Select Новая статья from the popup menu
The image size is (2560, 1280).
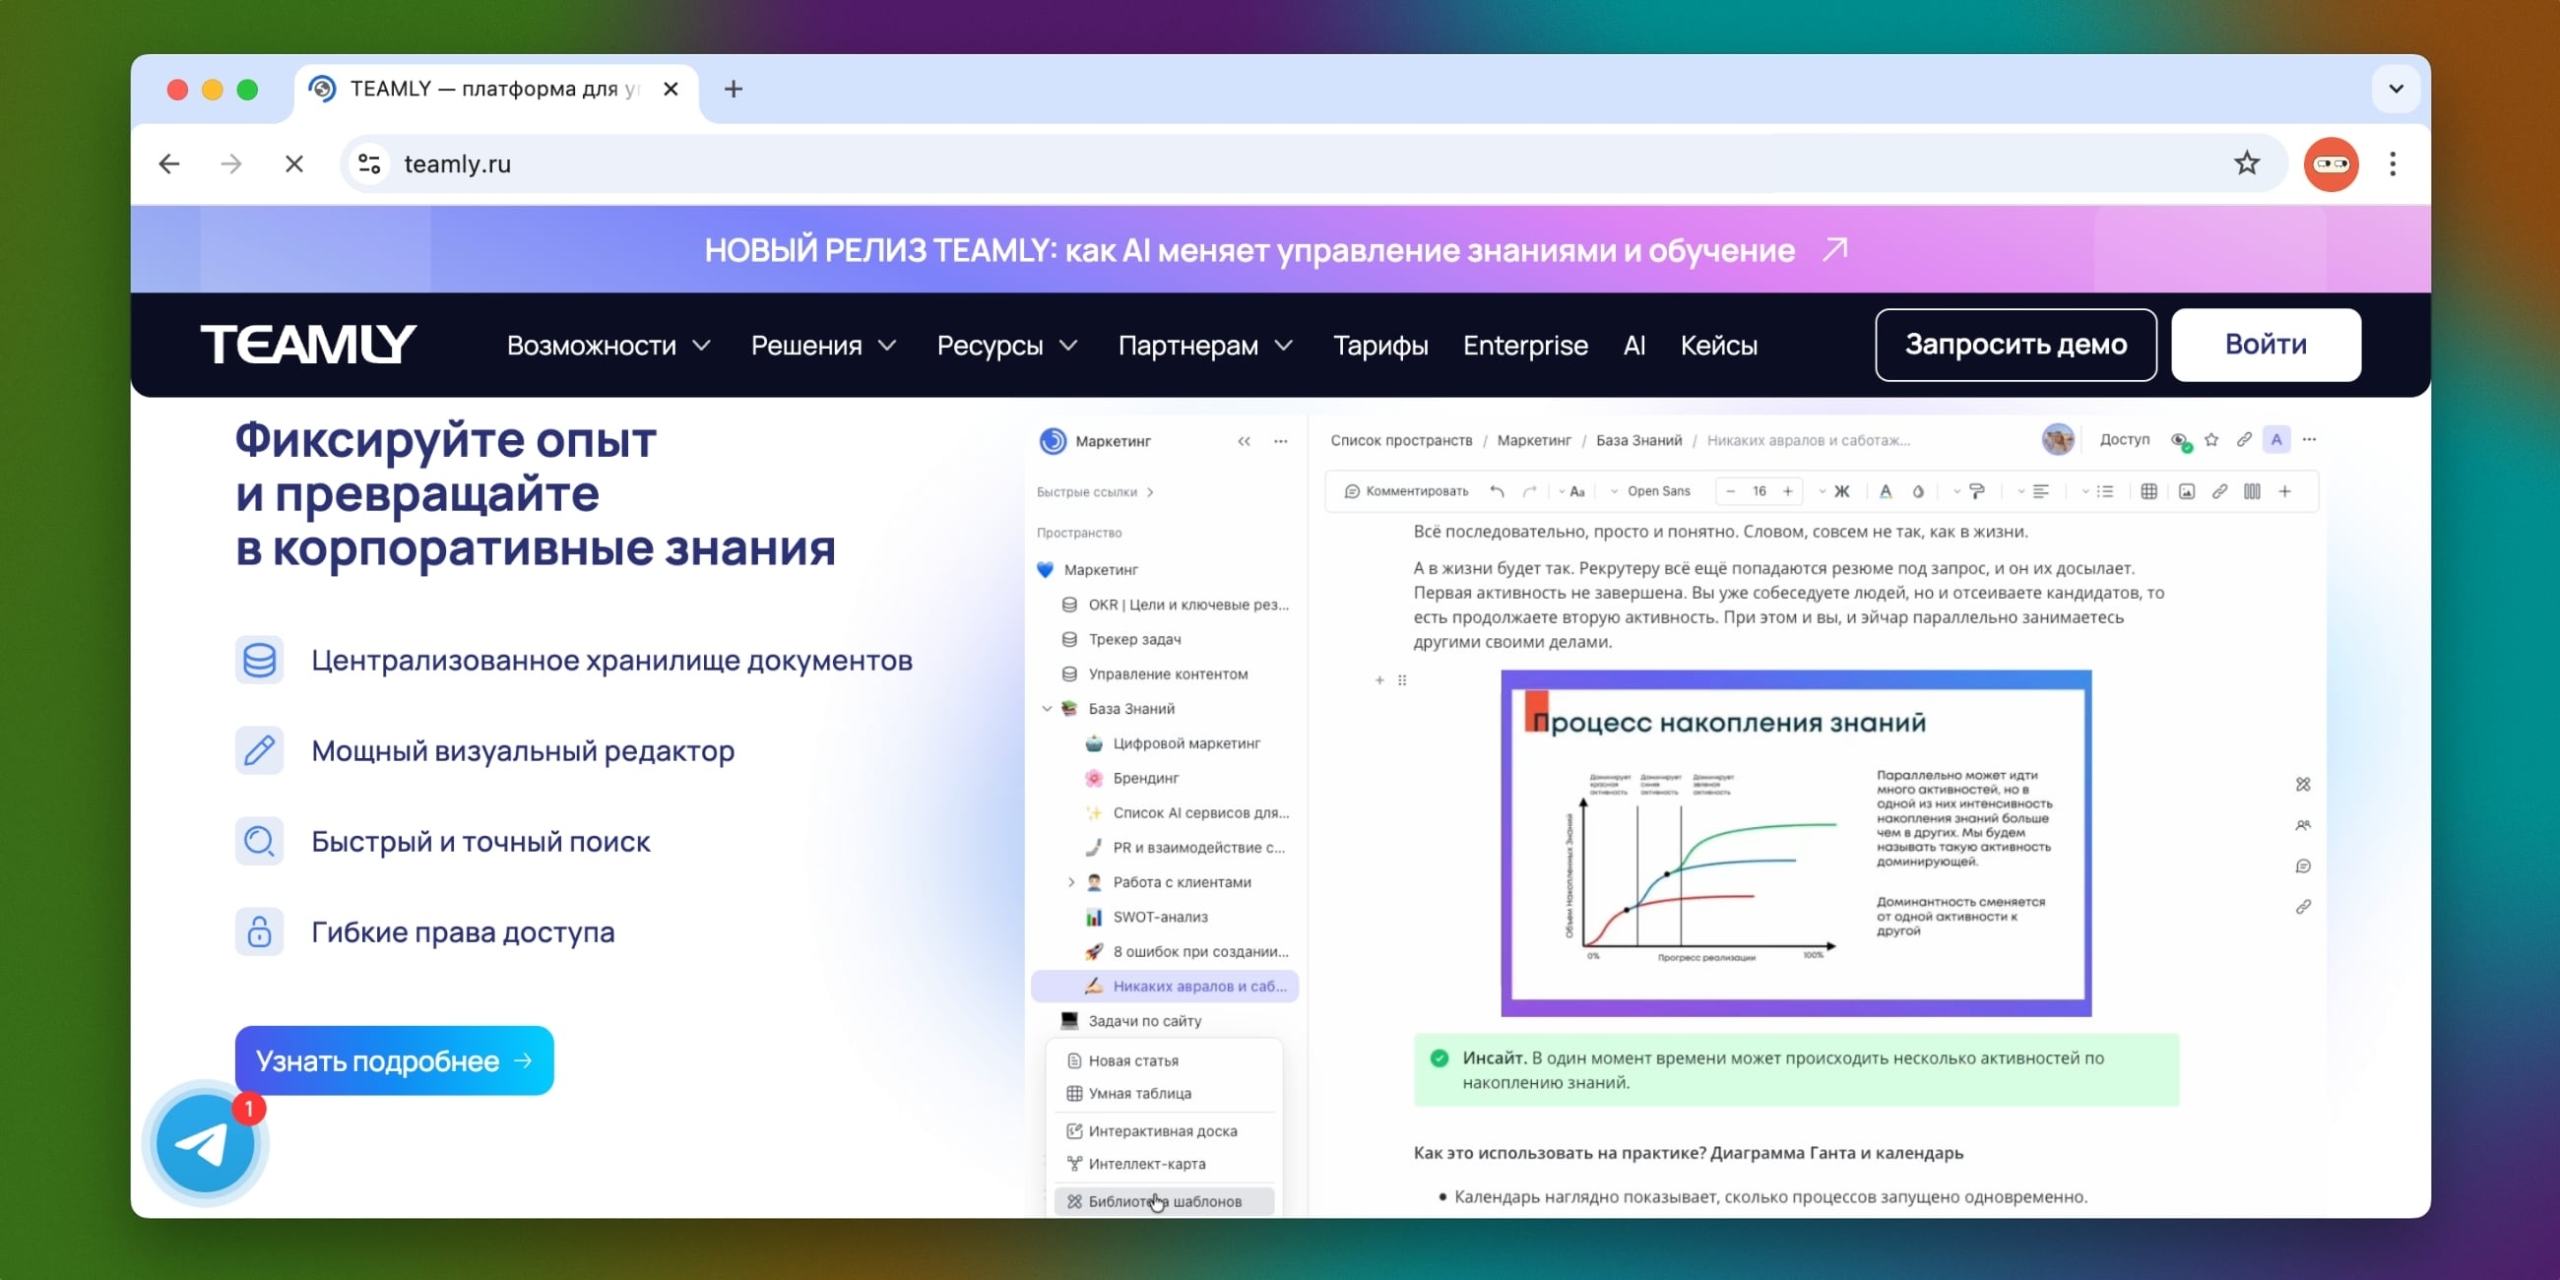(x=1164, y=1060)
